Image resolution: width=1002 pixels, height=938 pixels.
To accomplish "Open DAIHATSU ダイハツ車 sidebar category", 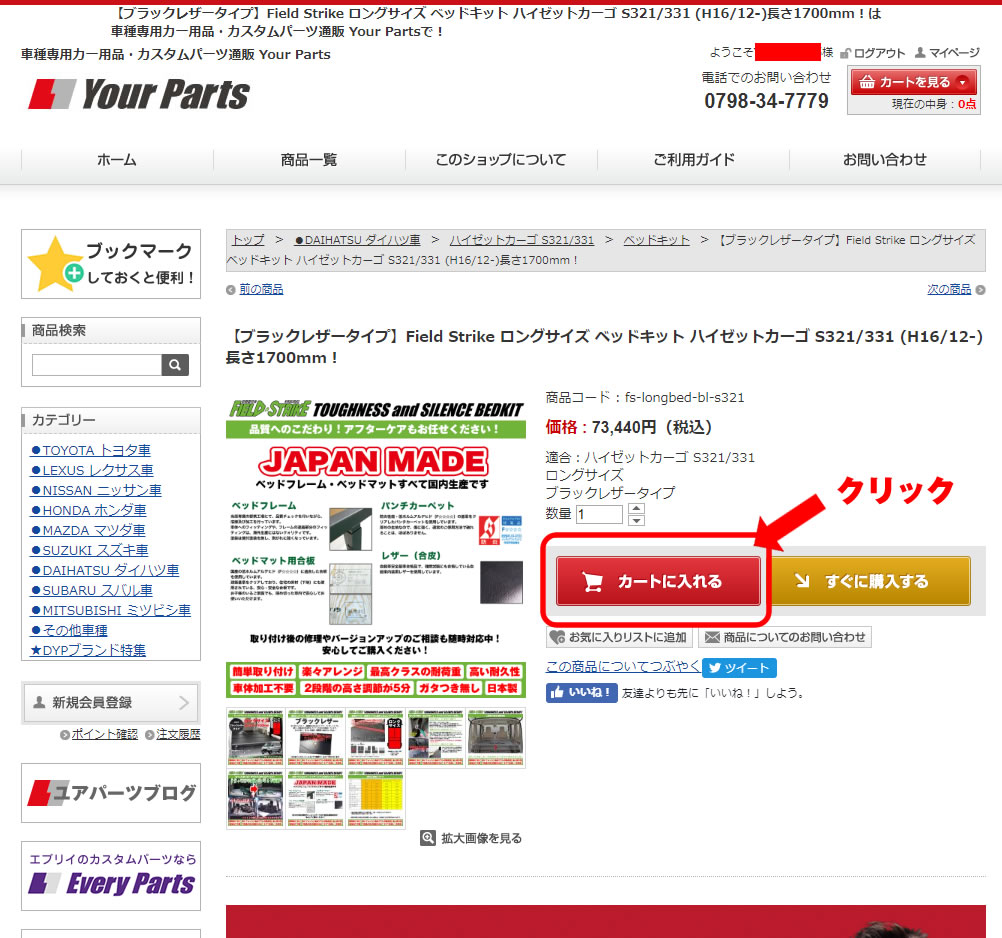I will point(105,570).
